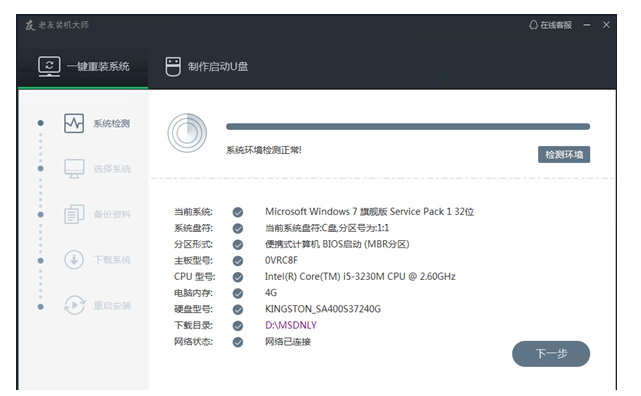Click the 4G memory value

[271, 293]
